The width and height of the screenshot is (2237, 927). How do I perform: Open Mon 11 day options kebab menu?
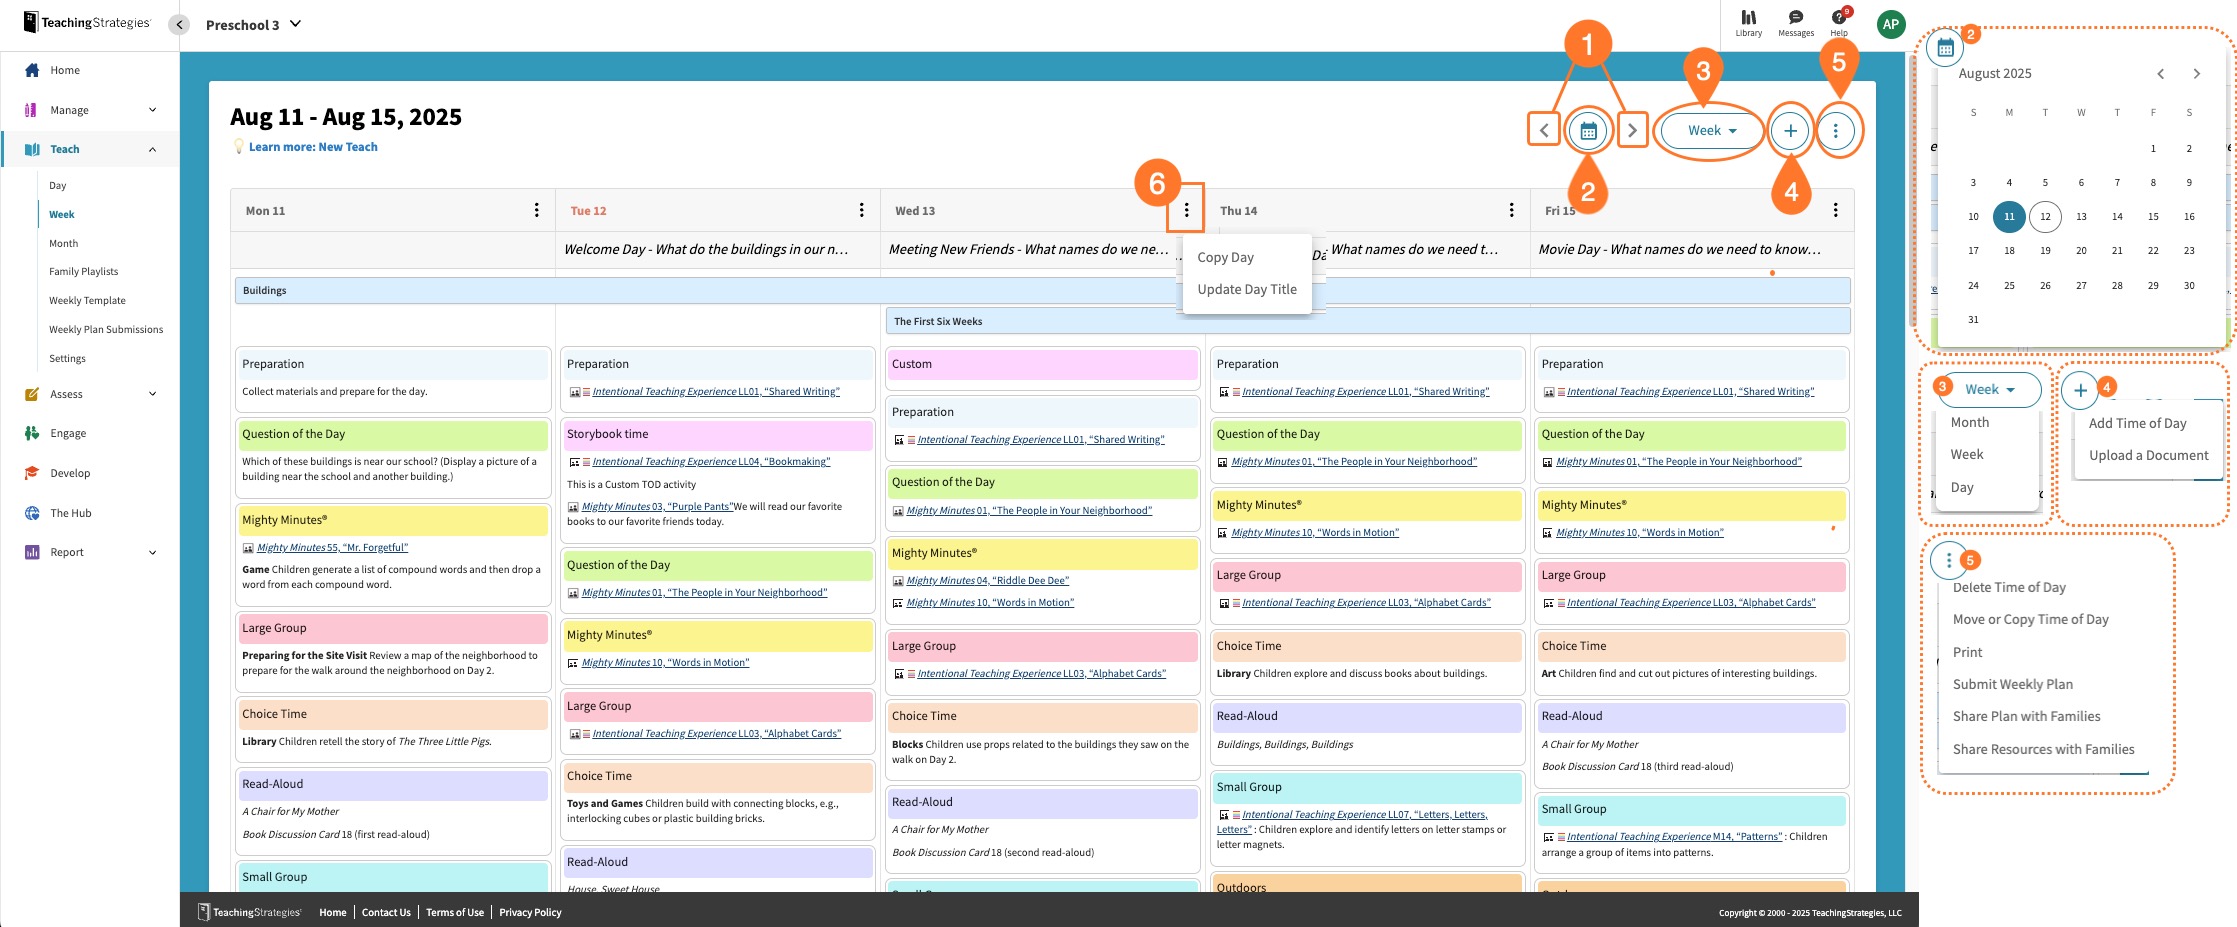[x=537, y=210]
